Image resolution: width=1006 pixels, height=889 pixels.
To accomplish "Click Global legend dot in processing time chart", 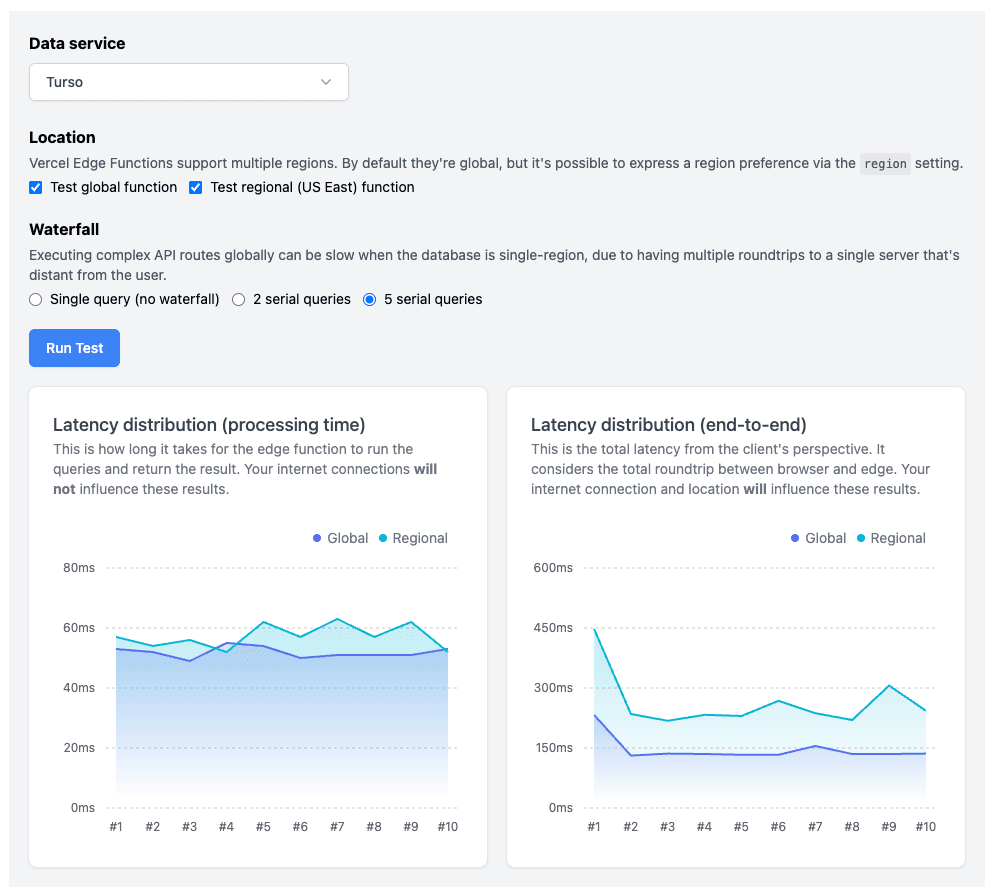I will (317, 538).
